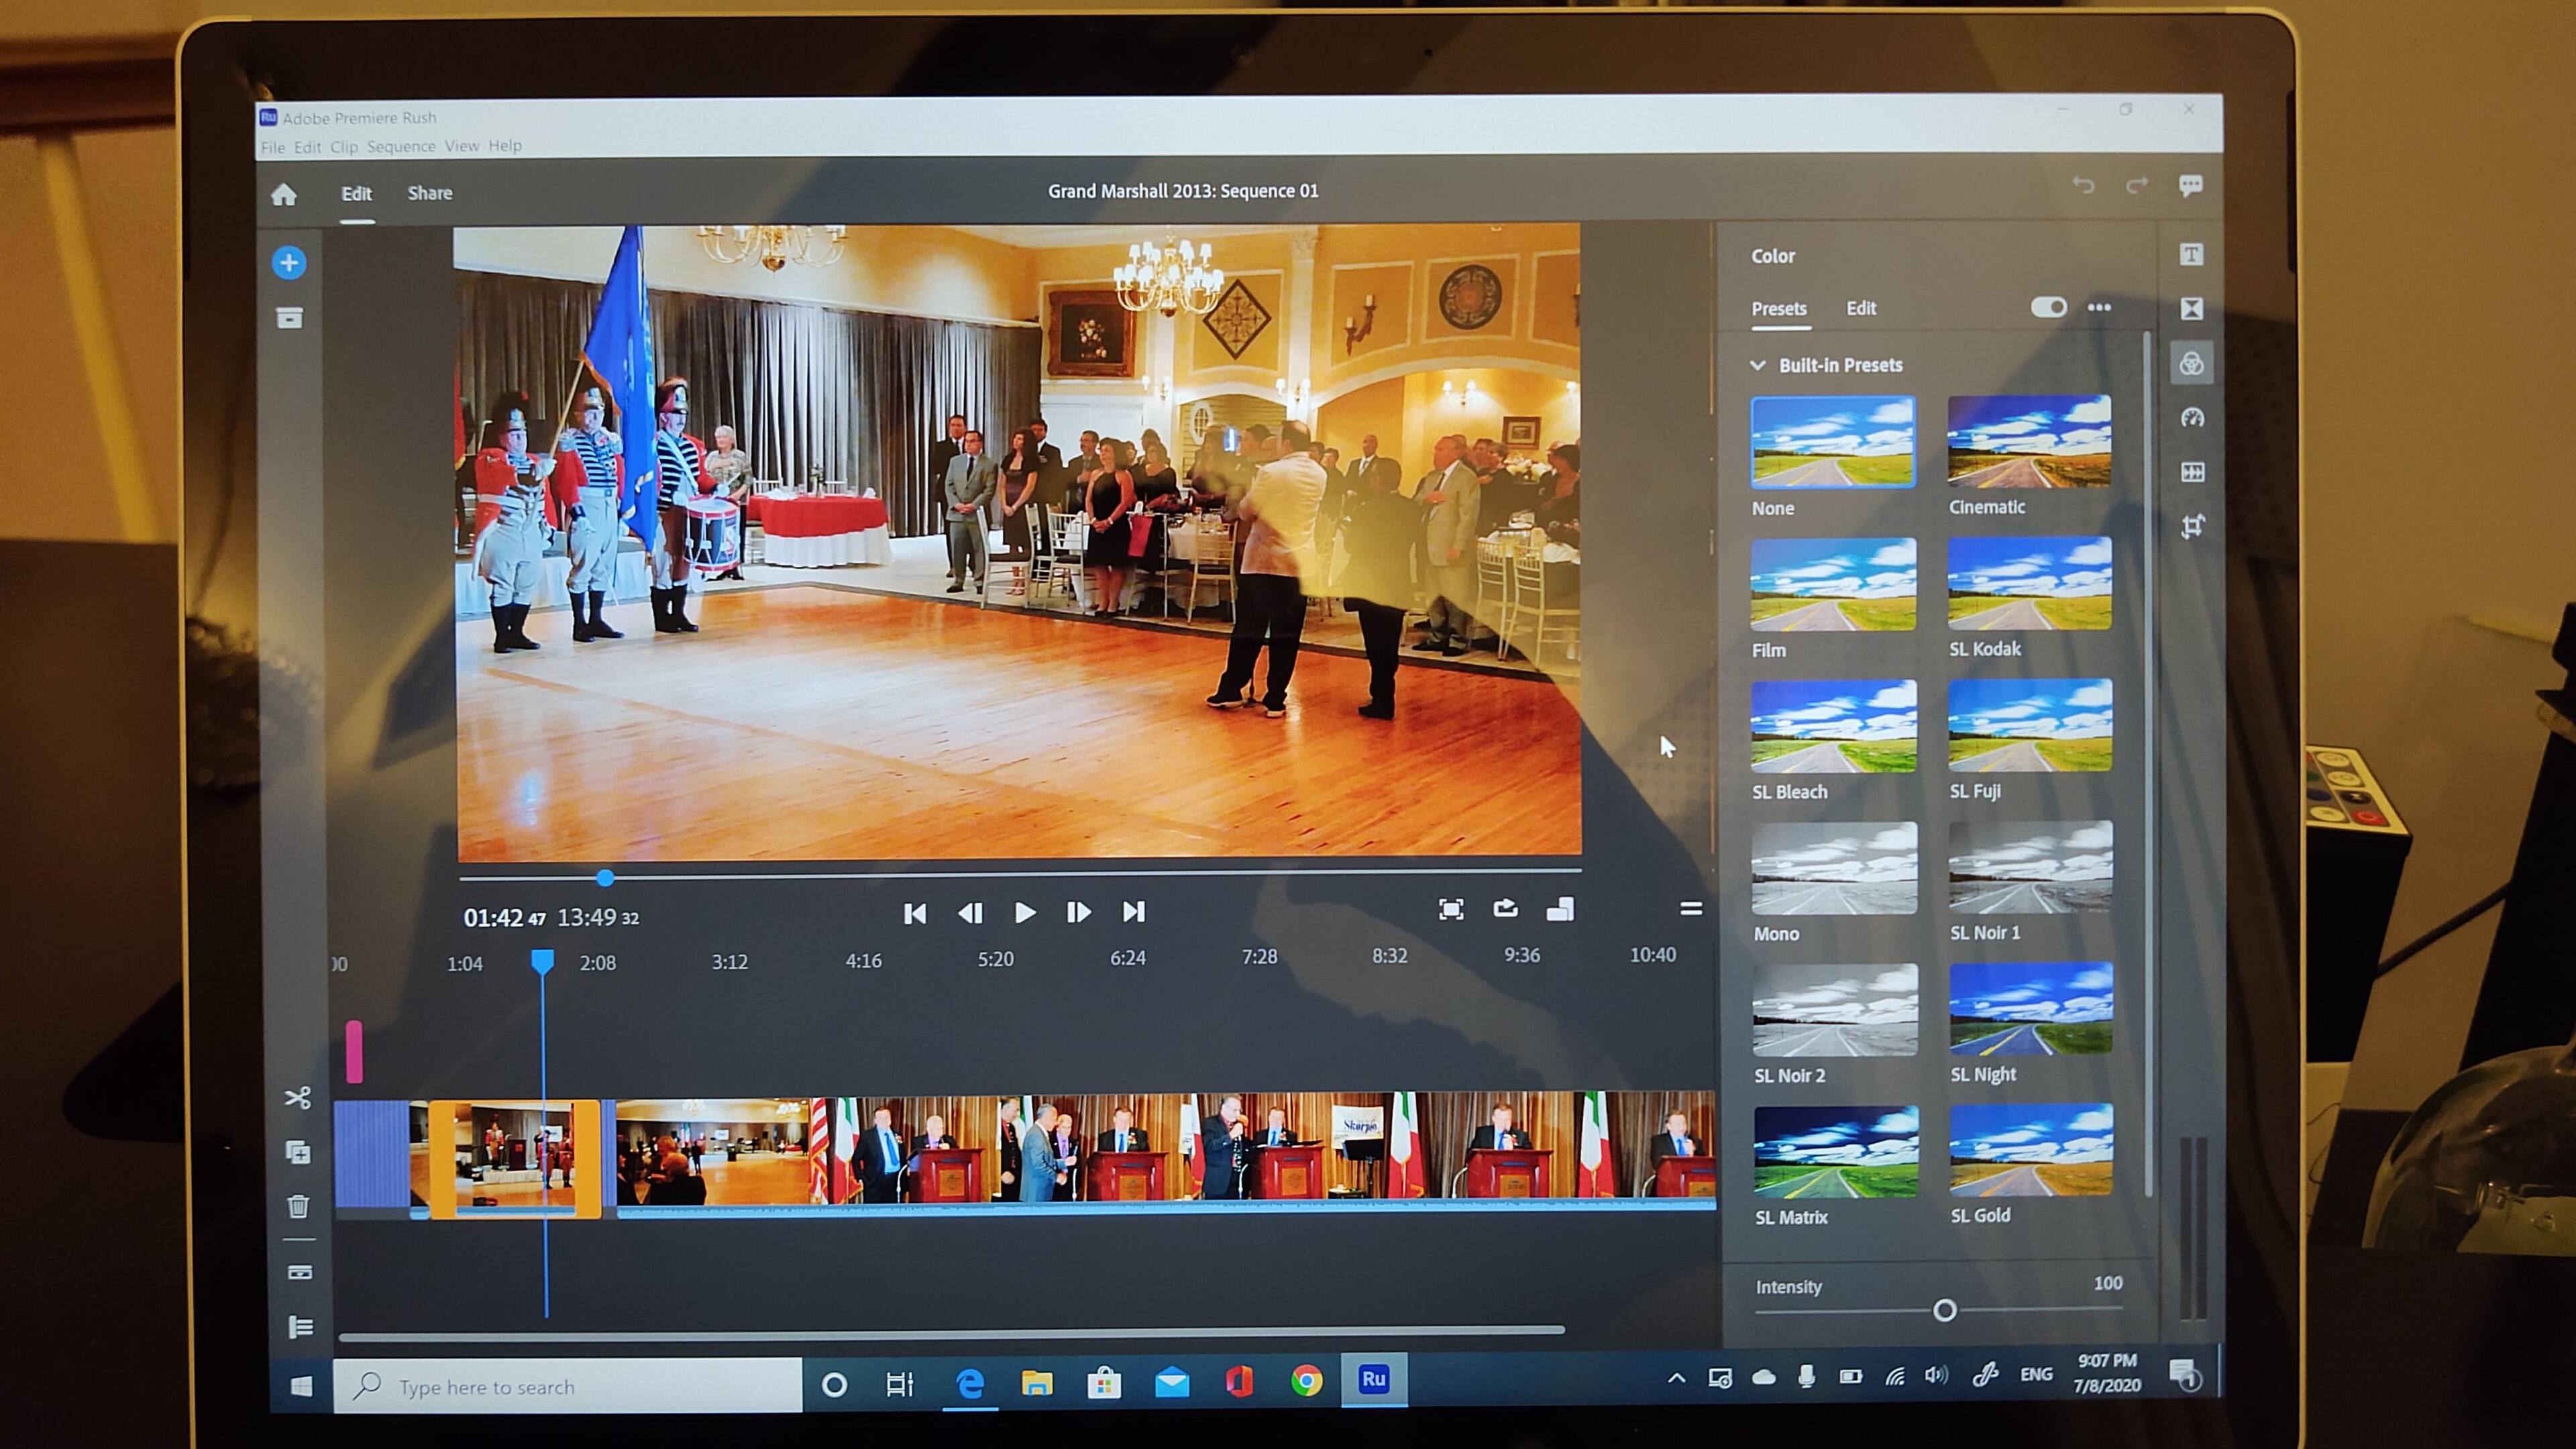
Task: Toggle the Color effect on/off switch
Action: coord(2048,307)
